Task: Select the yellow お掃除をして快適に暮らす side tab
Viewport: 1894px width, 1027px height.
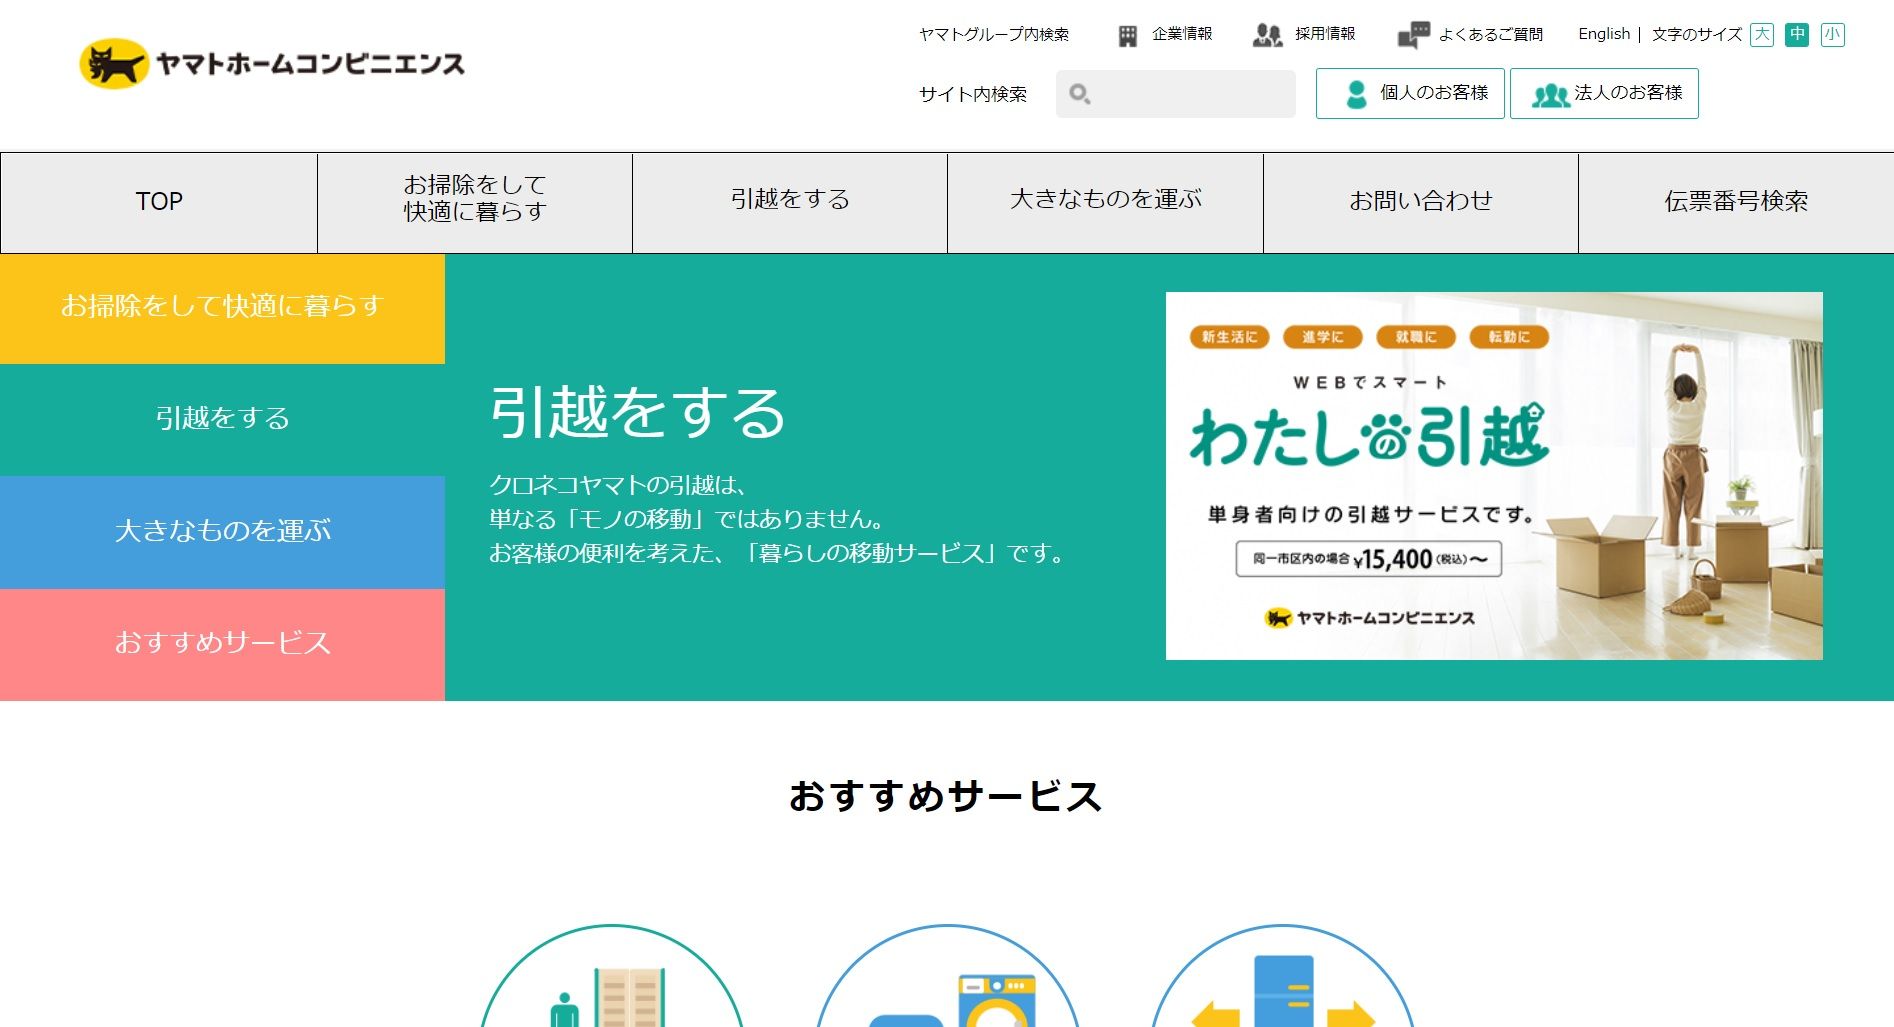Action: tap(222, 307)
